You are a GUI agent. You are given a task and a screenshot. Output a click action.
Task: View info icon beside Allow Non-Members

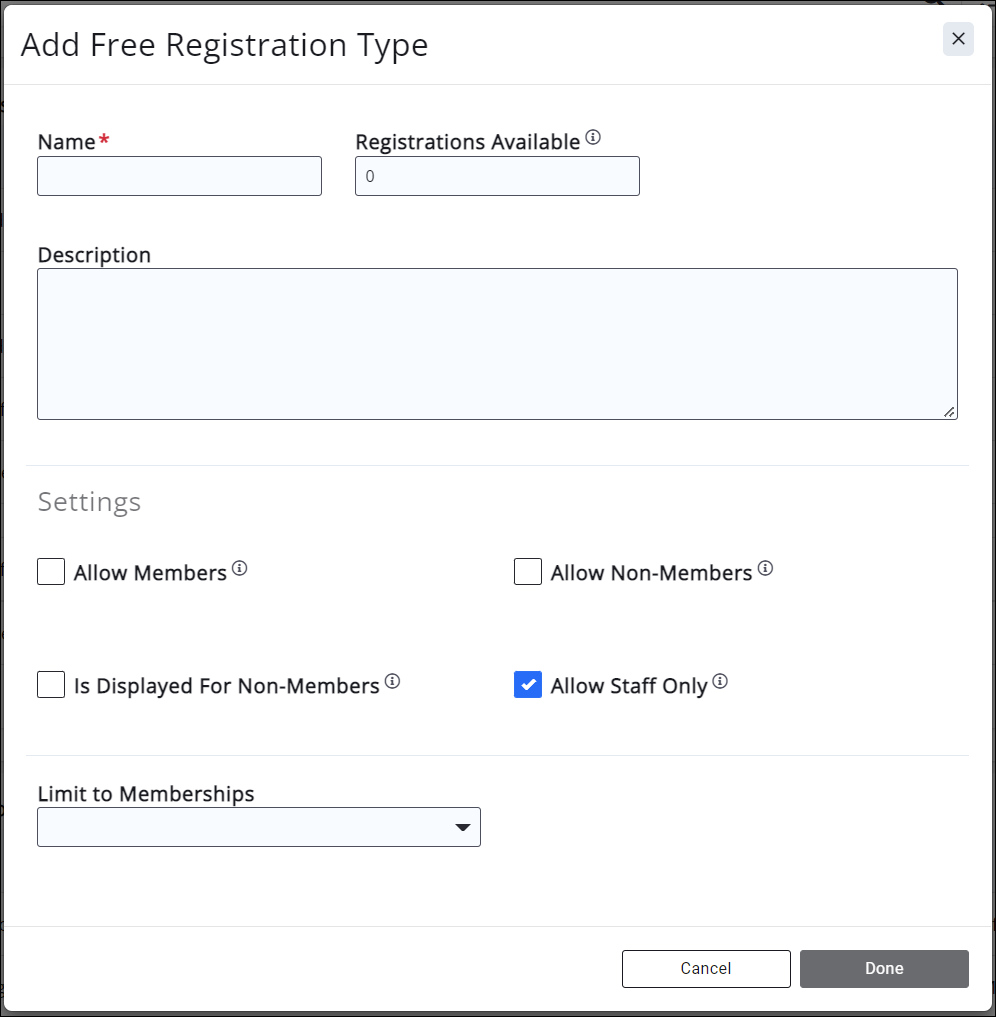click(766, 566)
